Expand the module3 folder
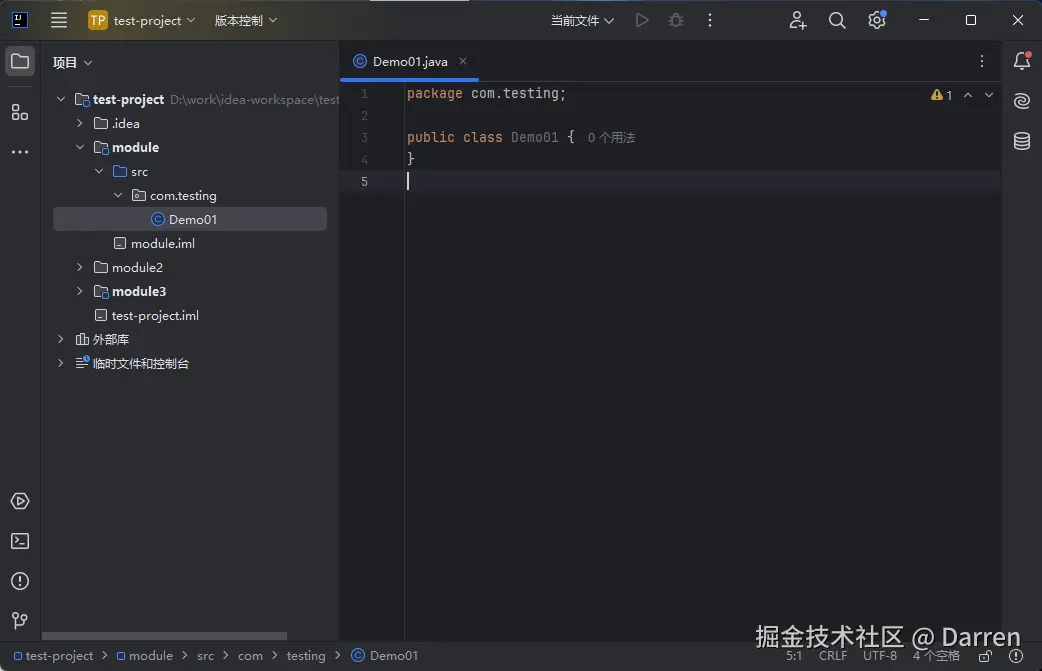The width and height of the screenshot is (1042, 671). (x=80, y=291)
